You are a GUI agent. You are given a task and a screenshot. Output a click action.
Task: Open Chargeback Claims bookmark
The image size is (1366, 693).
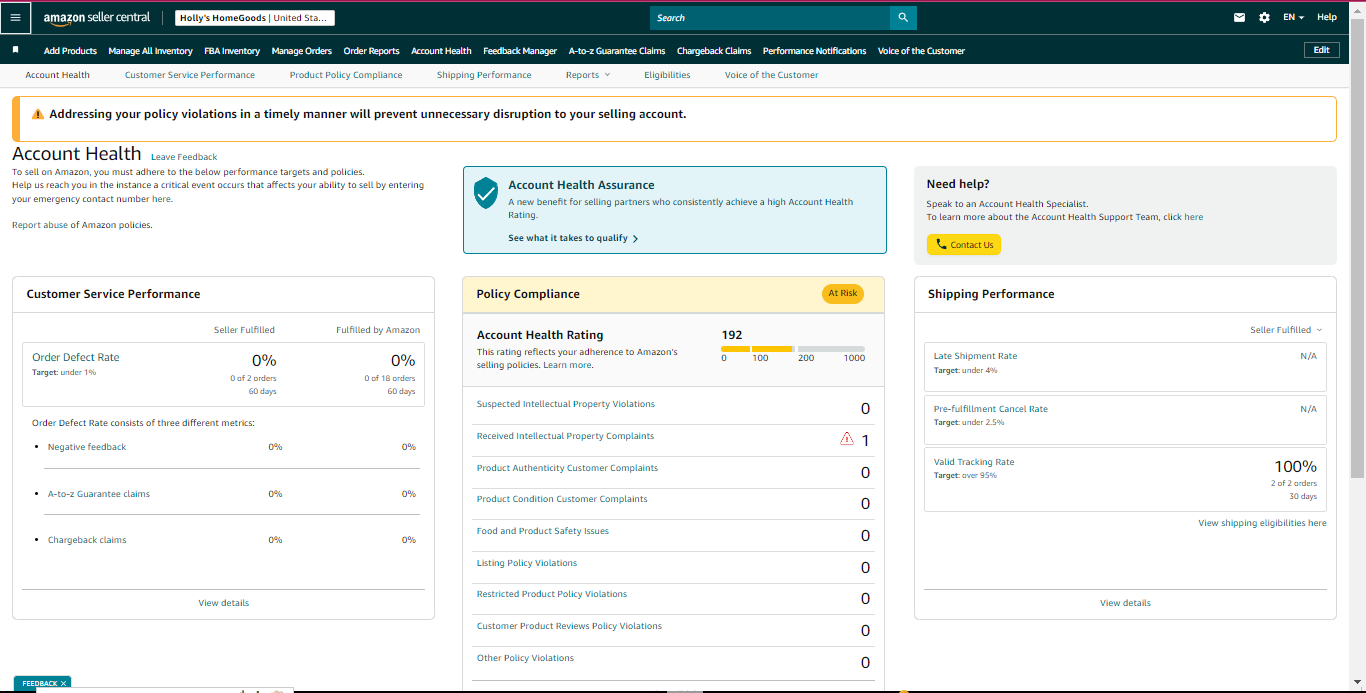(714, 51)
